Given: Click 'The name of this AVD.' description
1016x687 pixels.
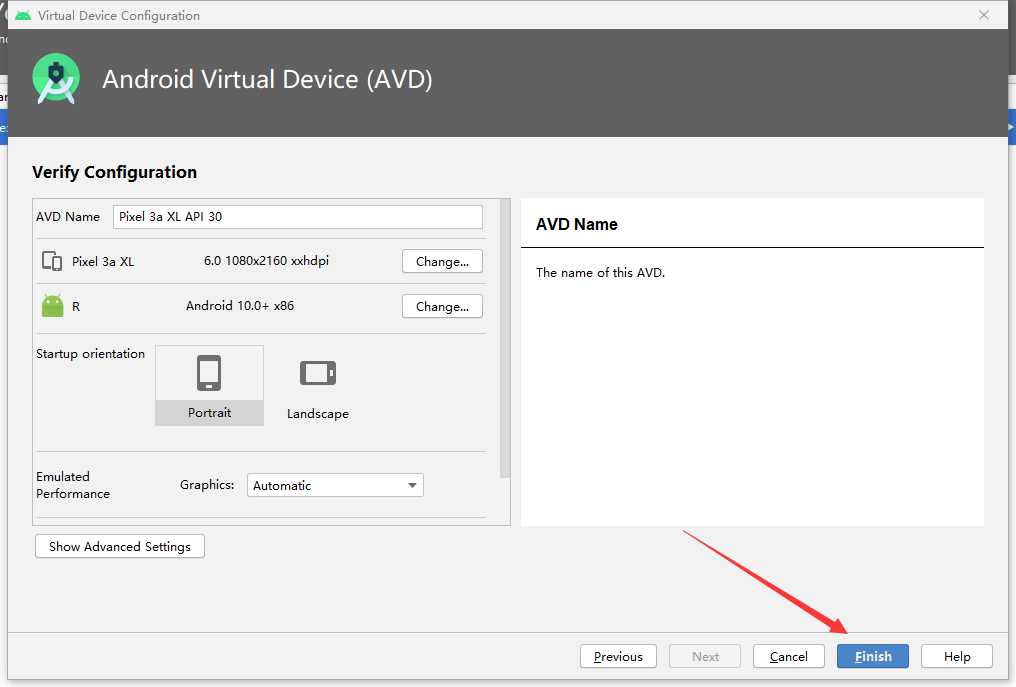Looking at the screenshot, I should (600, 273).
